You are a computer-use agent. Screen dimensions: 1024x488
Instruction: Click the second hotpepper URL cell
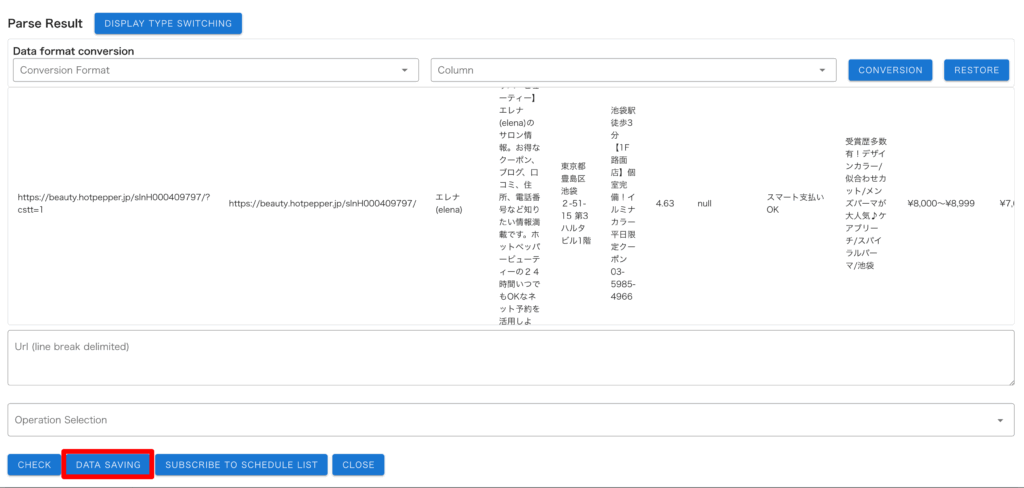[x=322, y=203]
